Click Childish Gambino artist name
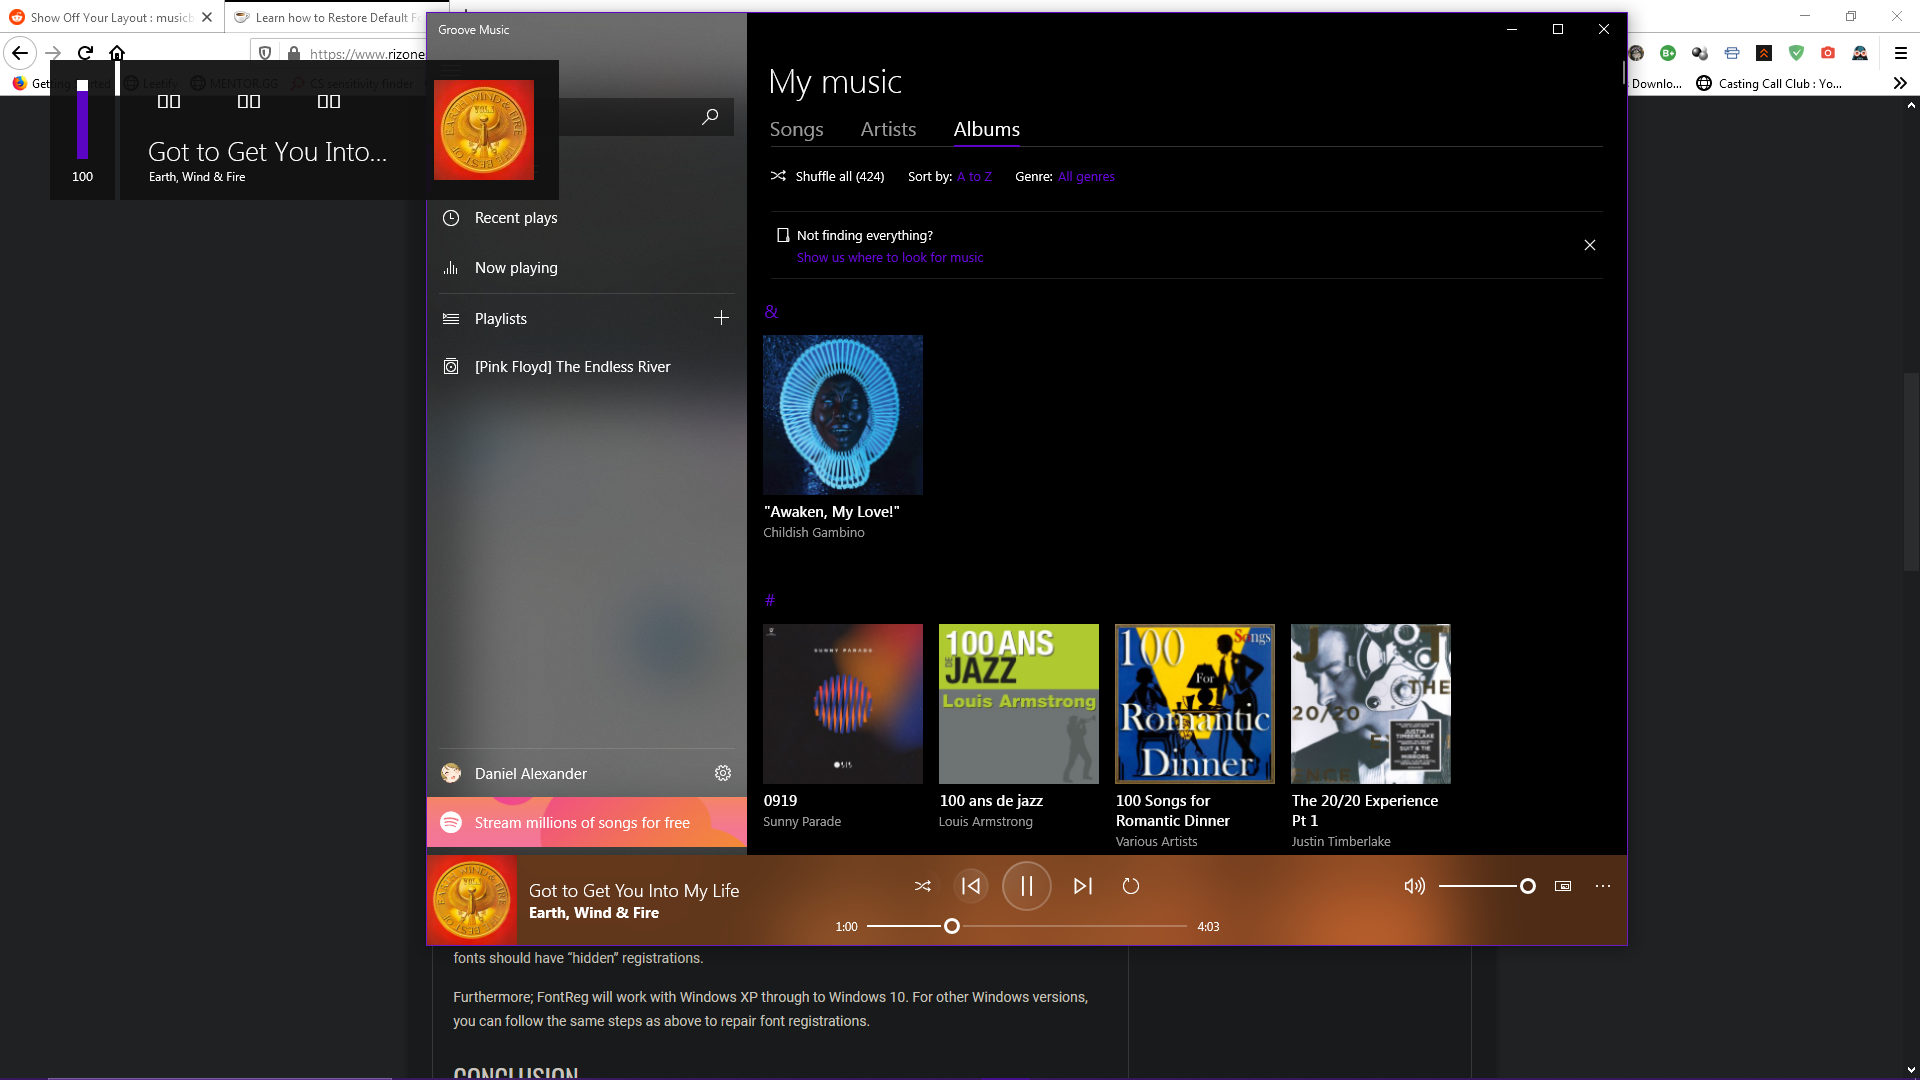Screen dimensions: 1920x1080 [x=814, y=532]
